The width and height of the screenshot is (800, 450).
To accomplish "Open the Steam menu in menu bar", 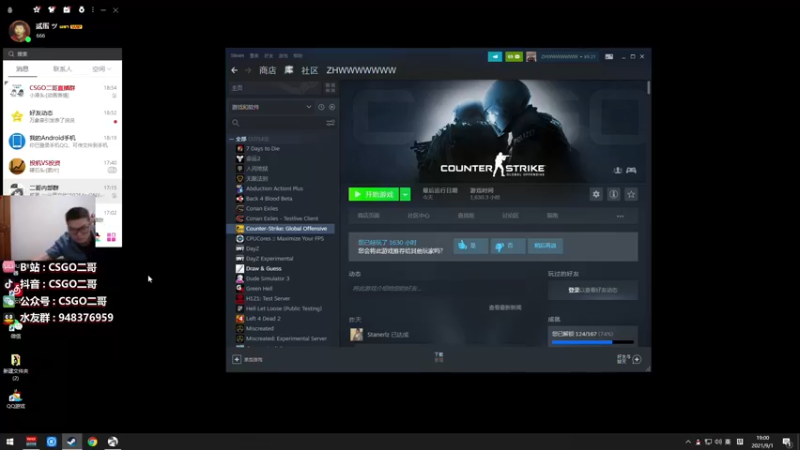I will coord(237,56).
